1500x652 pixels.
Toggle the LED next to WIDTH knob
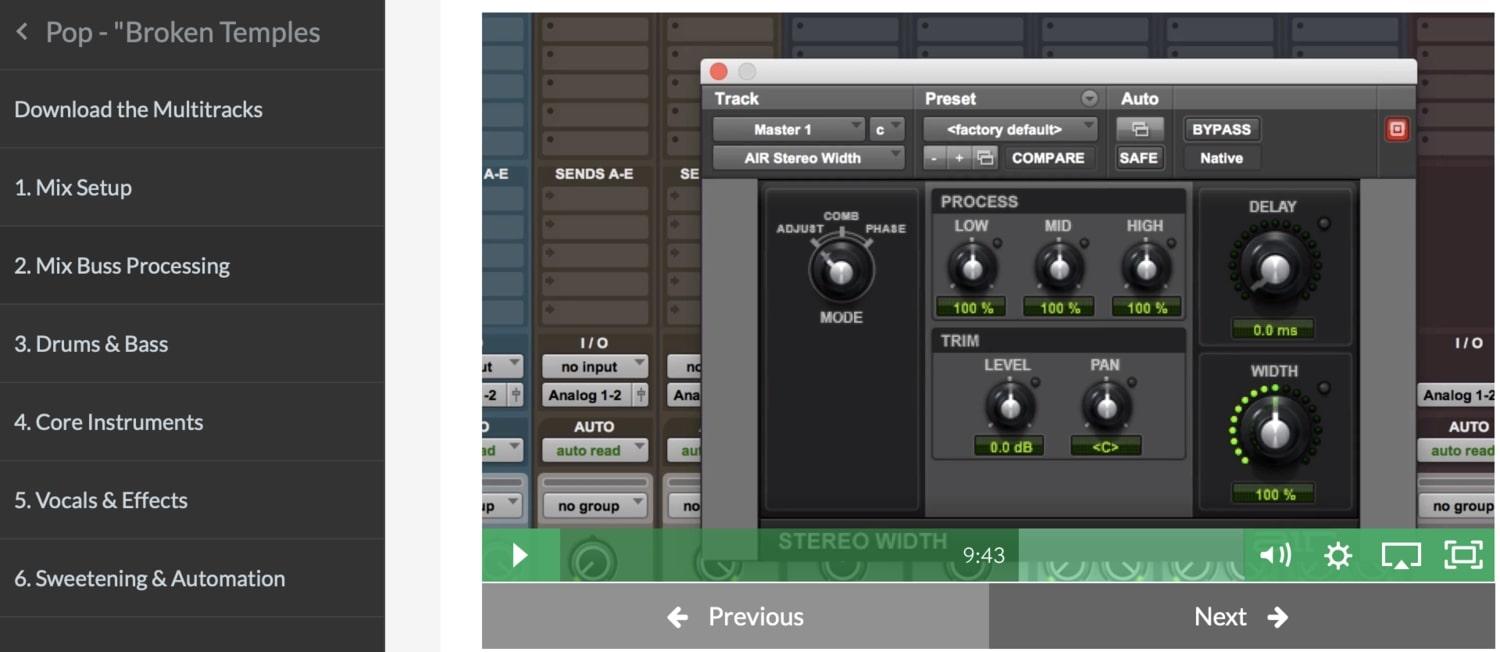pyautogui.click(x=1325, y=388)
